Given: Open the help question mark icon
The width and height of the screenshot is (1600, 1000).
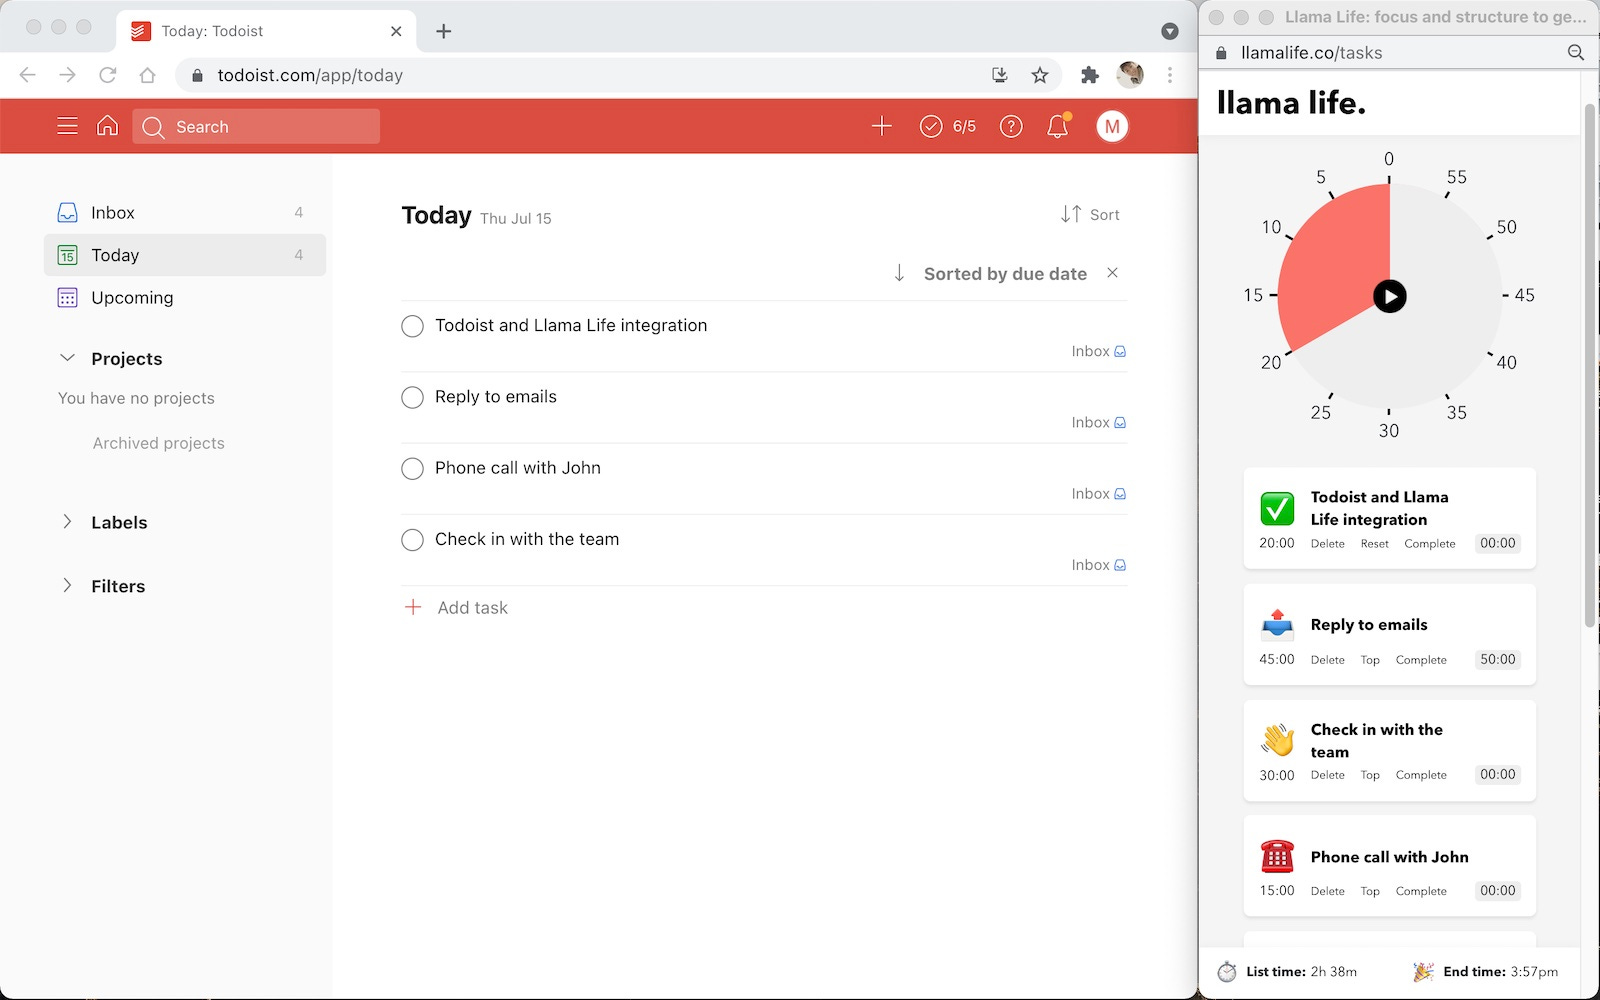Looking at the screenshot, I should click(1011, 126).
